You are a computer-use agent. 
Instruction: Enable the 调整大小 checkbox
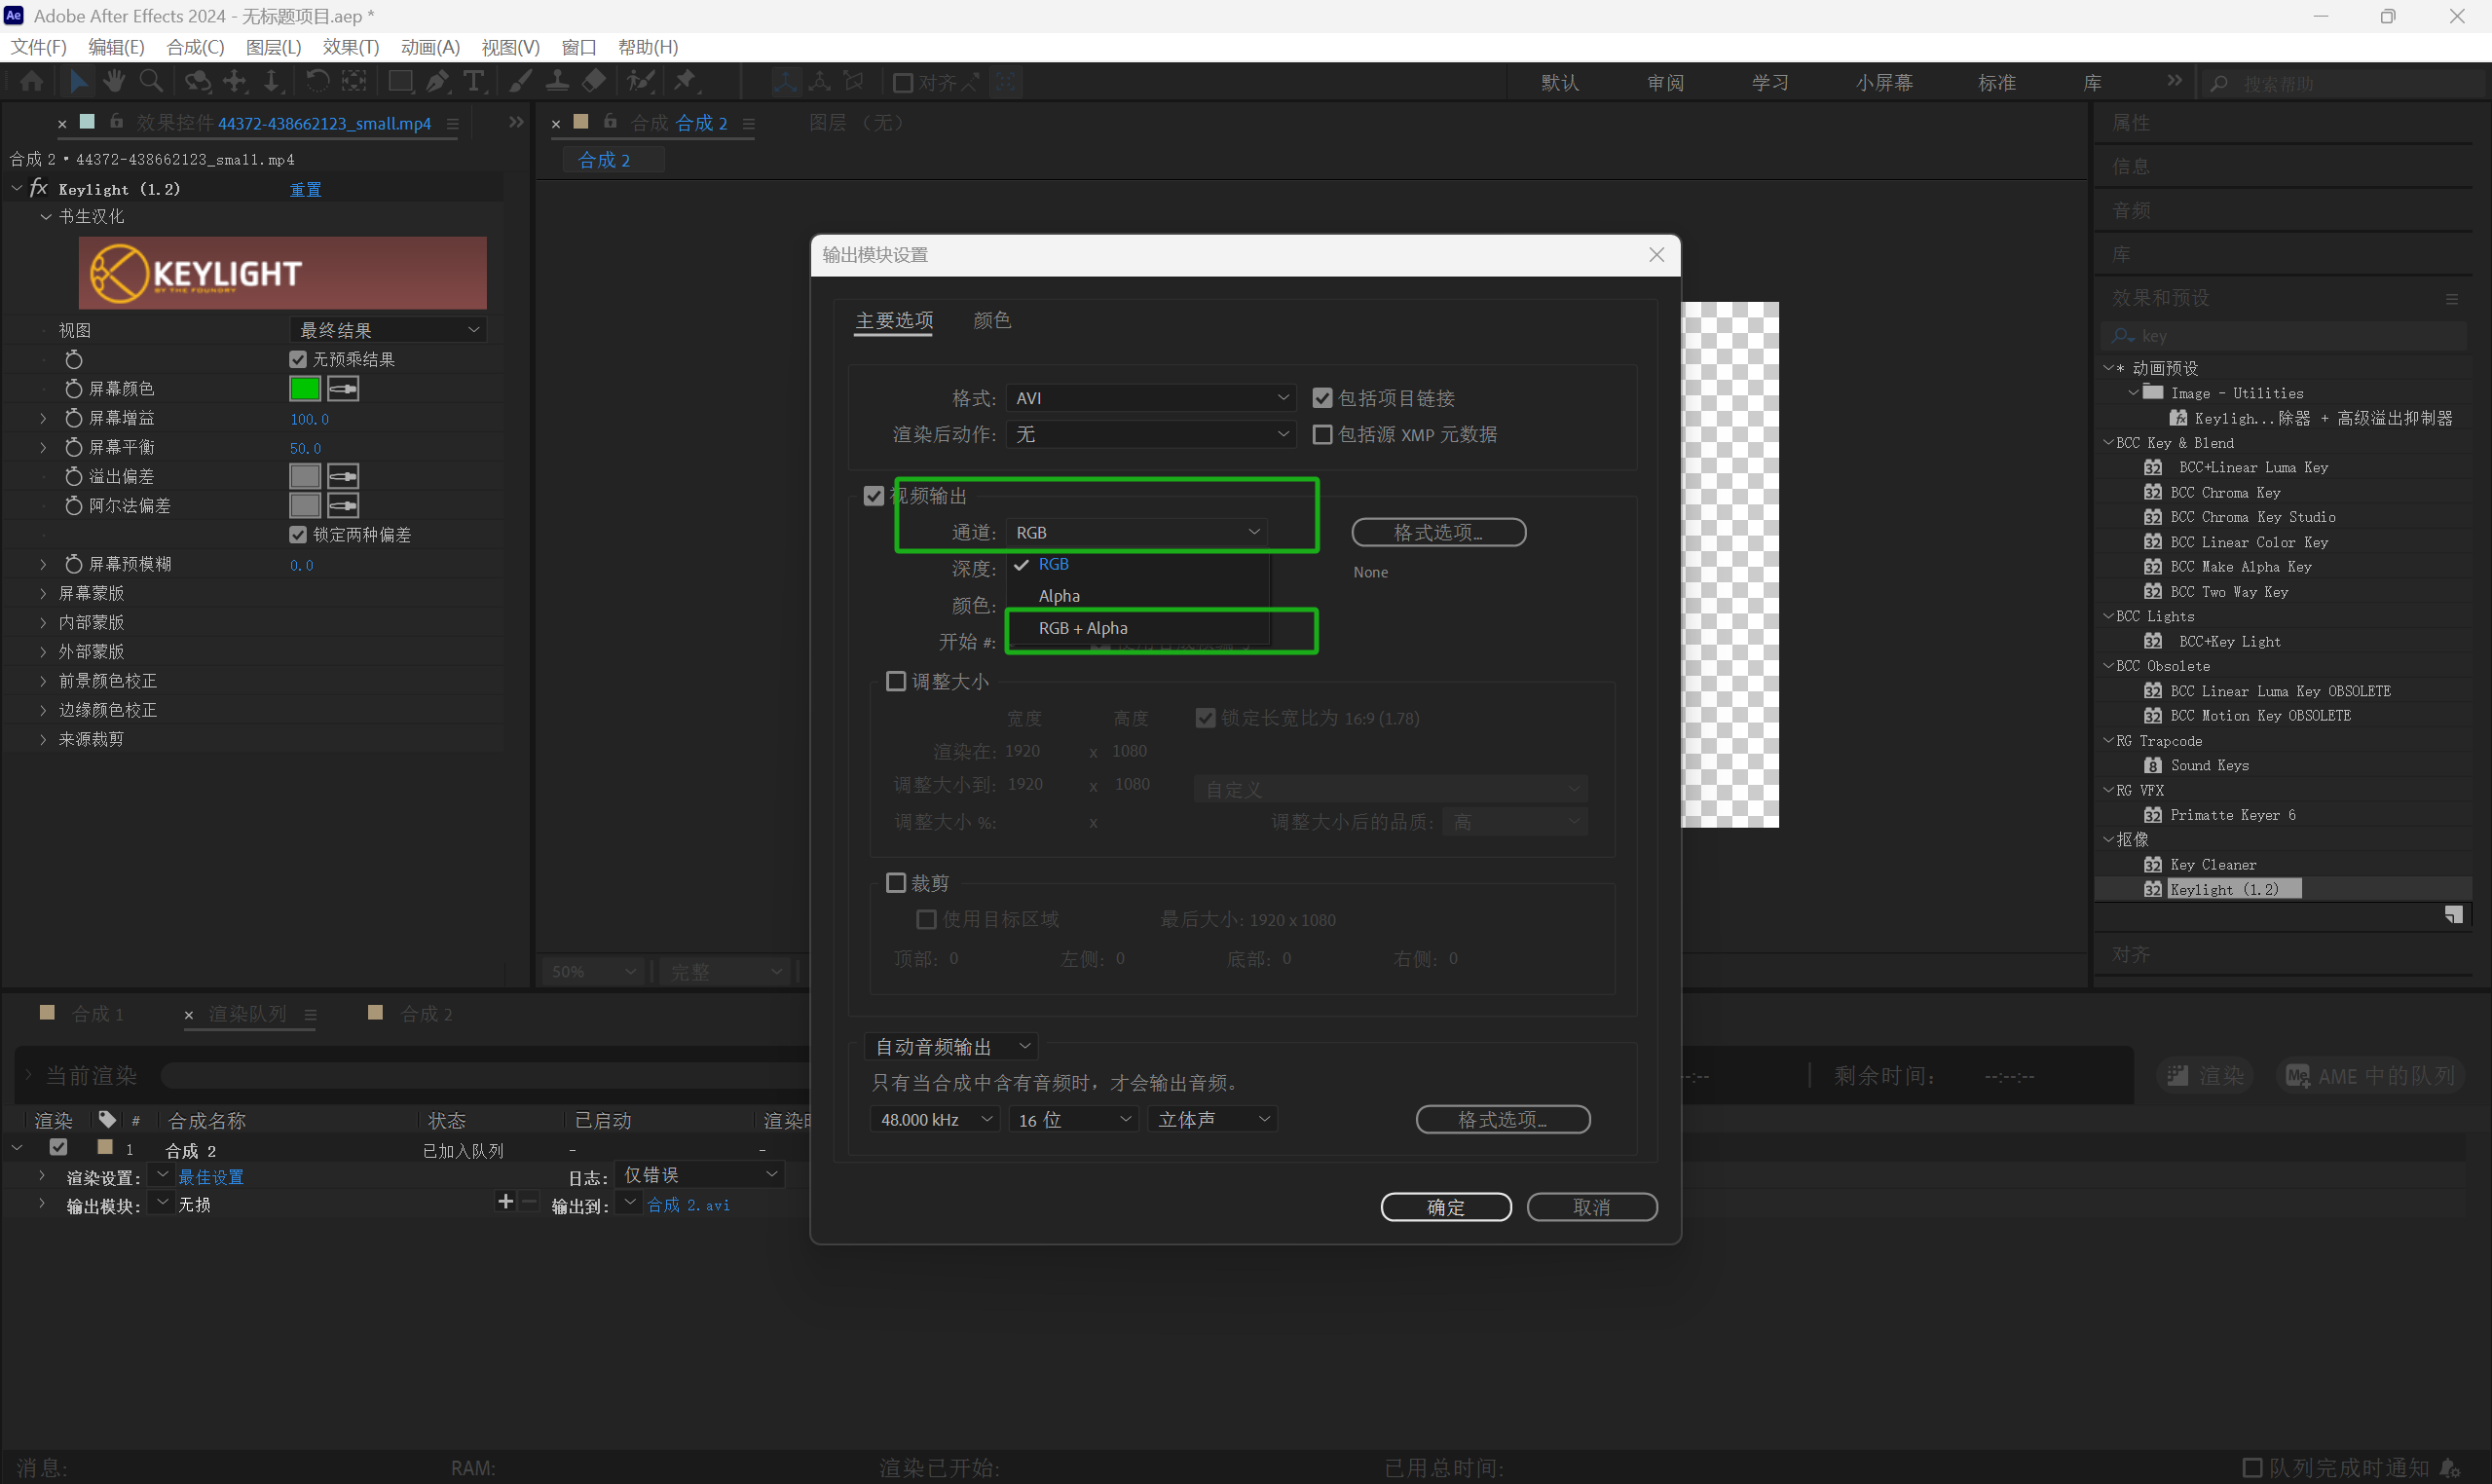(896, 681)
